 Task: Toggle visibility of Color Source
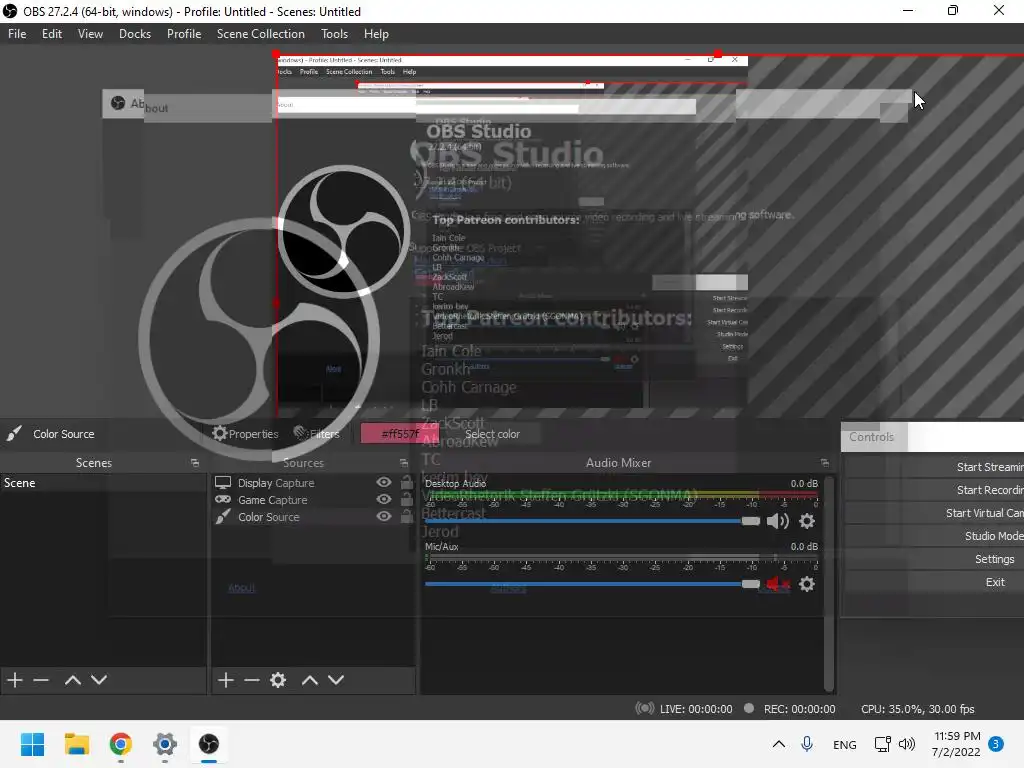384,516
